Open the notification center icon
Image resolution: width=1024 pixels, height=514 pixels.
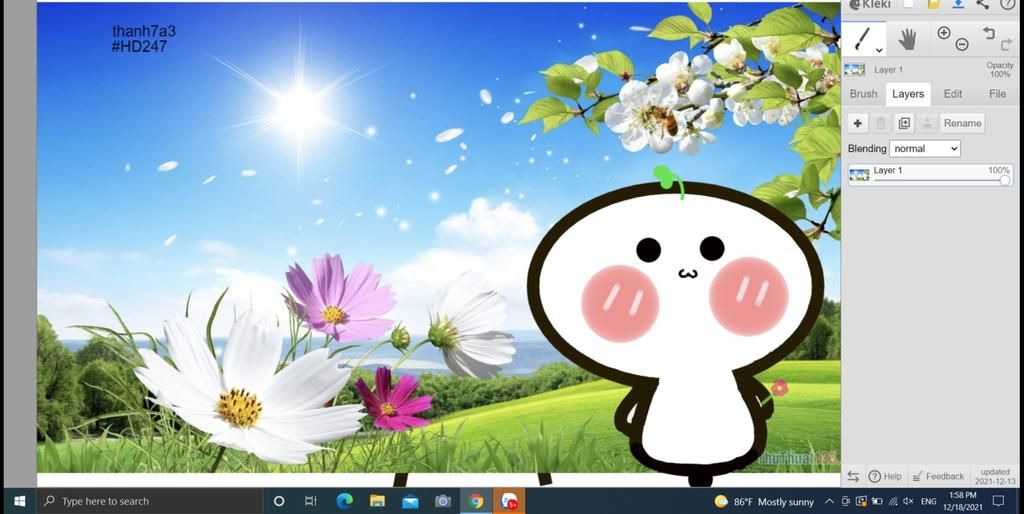pyautogui.click(x=998, y=501)
